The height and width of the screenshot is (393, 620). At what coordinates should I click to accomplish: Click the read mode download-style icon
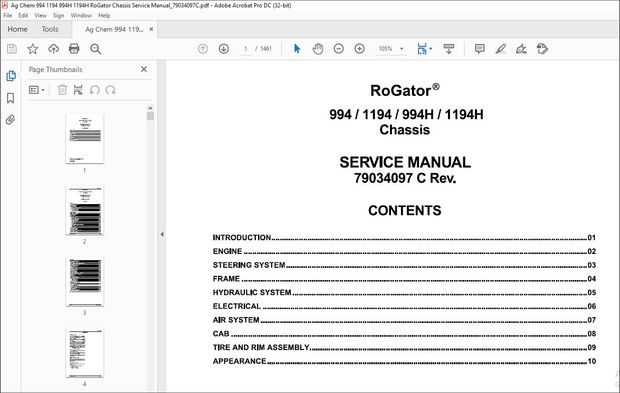[x=449, y=49]
